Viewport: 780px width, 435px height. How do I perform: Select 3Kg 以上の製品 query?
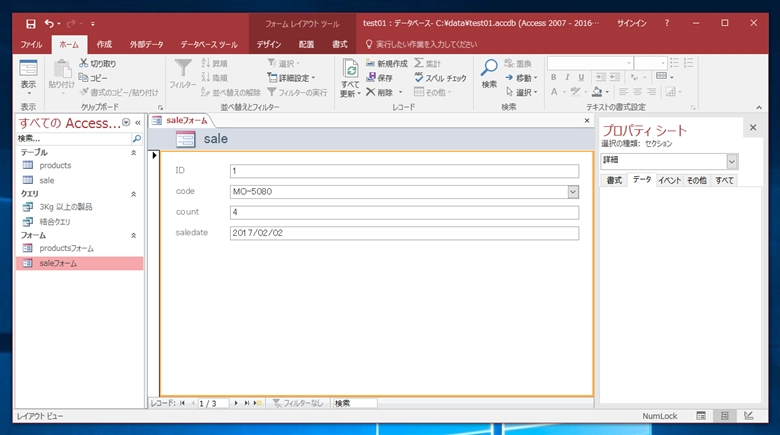66,207
